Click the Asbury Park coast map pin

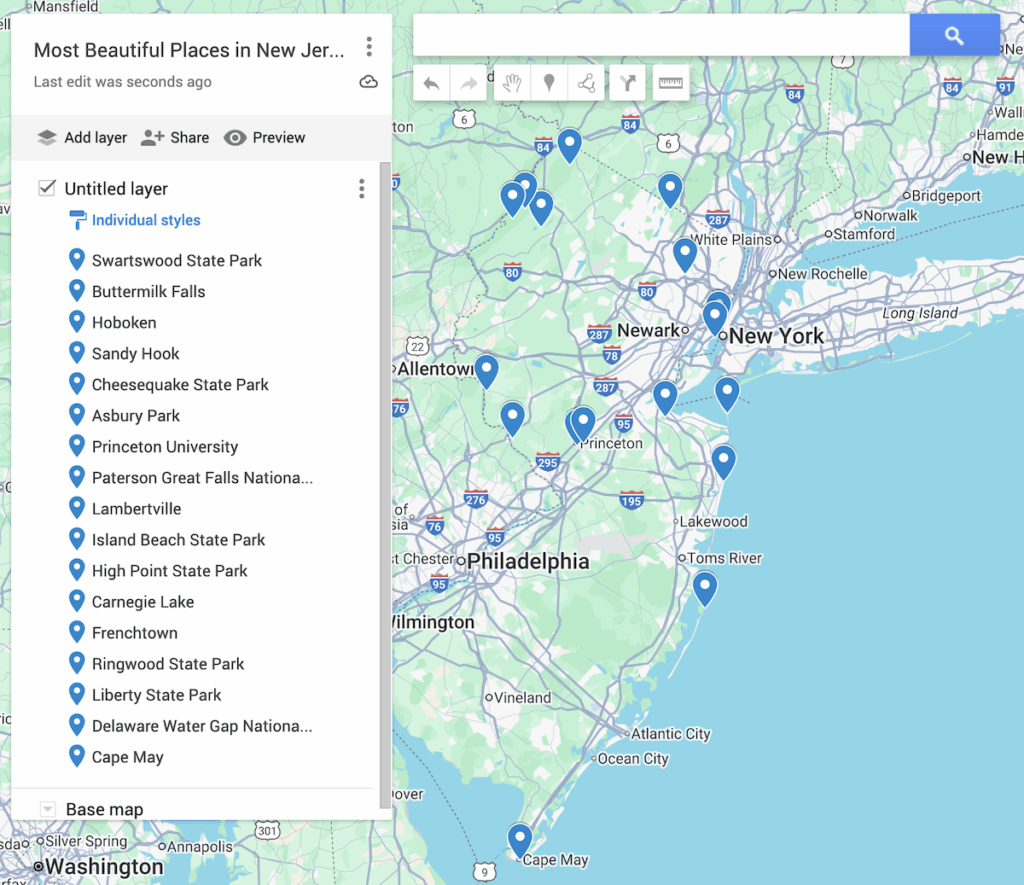coord(724,460)
